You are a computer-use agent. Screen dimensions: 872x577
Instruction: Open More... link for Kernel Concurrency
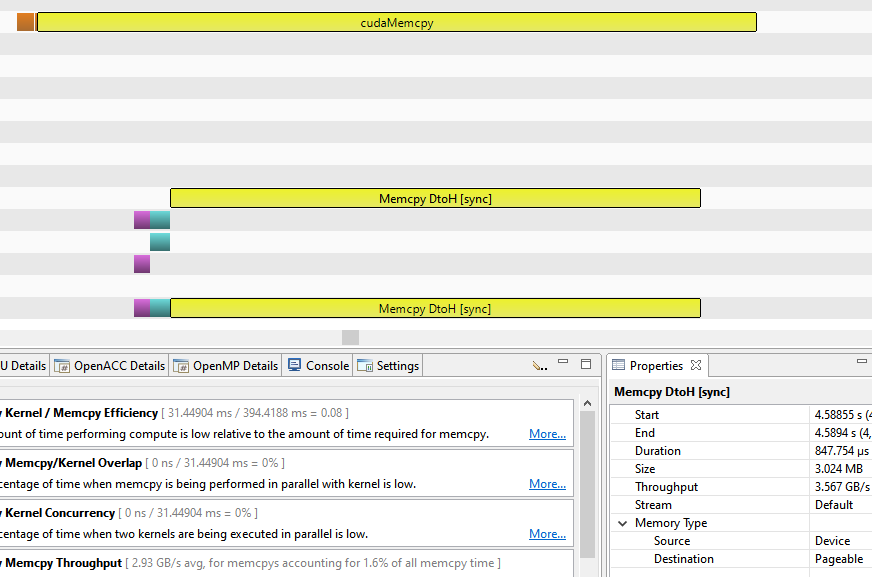point(547,534)
